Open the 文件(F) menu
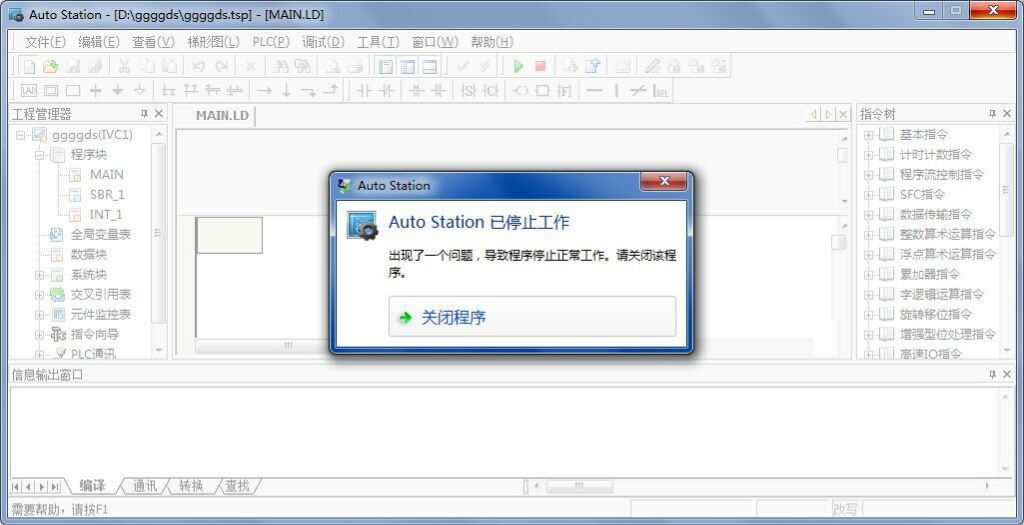 (x=46, y=42)
